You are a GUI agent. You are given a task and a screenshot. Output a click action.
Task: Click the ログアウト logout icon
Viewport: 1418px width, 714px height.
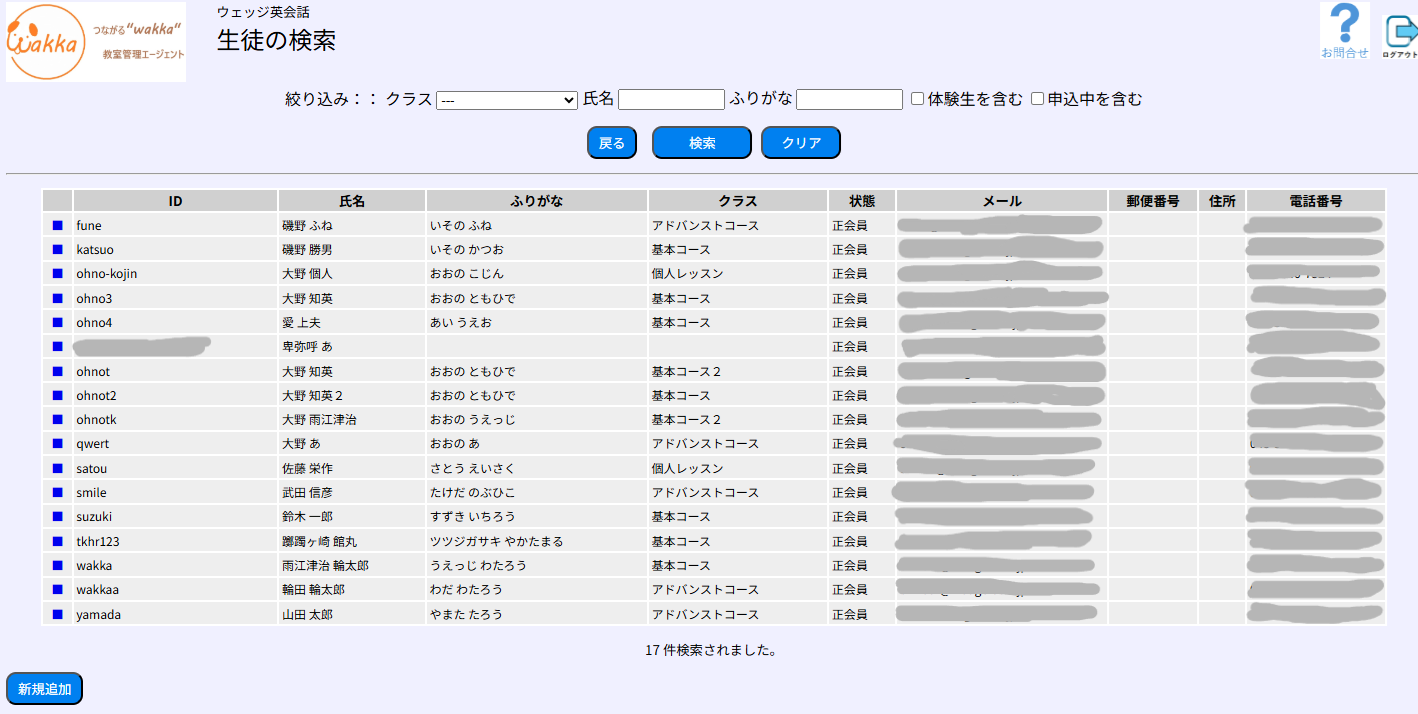point(1400,36)
